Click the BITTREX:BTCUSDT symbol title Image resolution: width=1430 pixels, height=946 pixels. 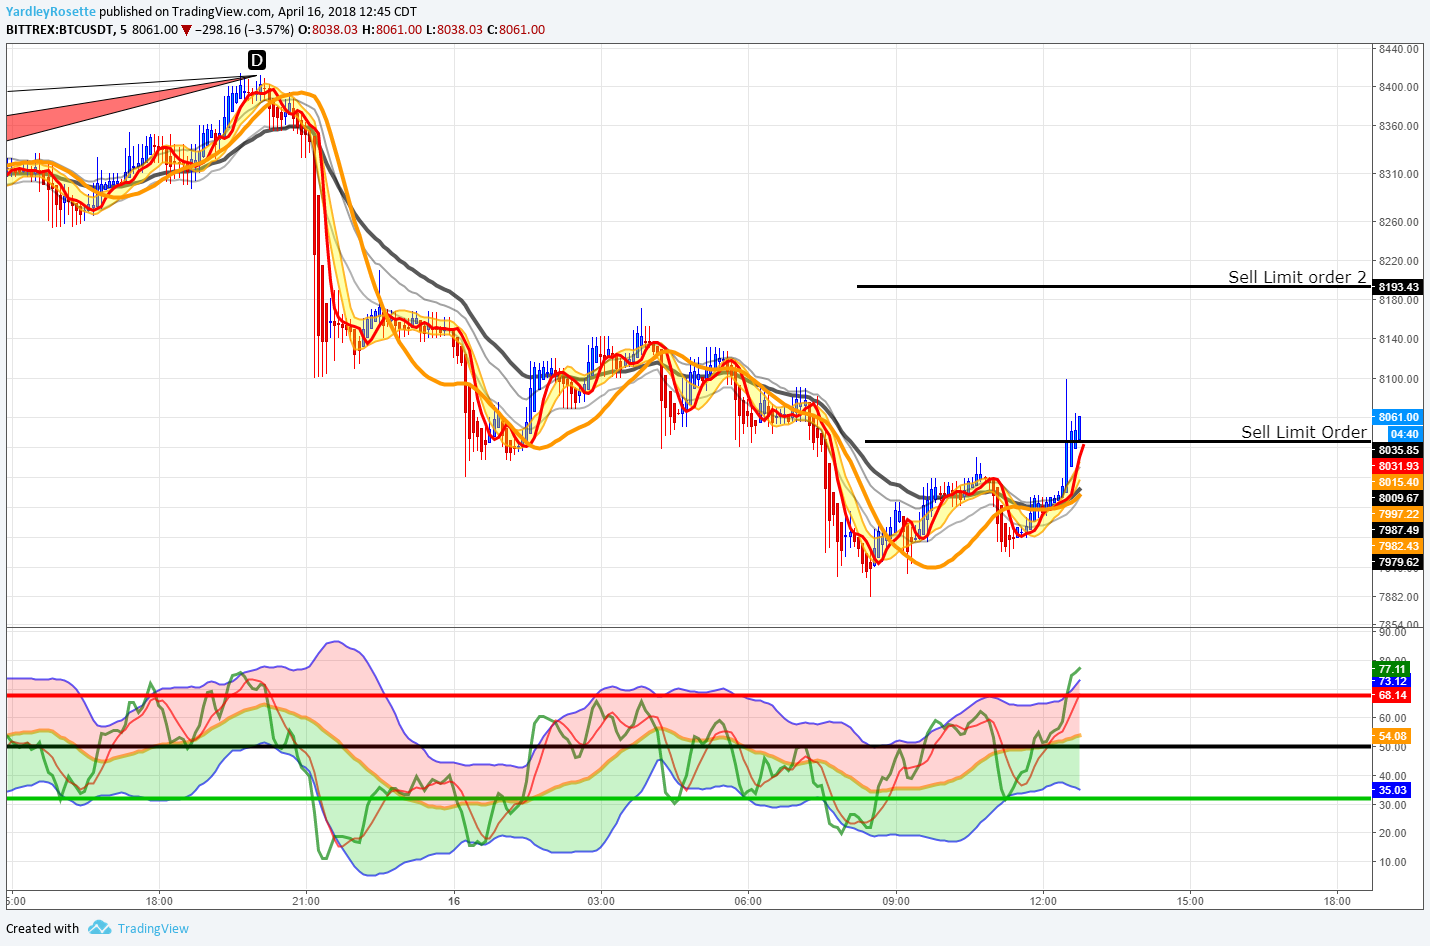pyautogui.click(x=60, y=30)
